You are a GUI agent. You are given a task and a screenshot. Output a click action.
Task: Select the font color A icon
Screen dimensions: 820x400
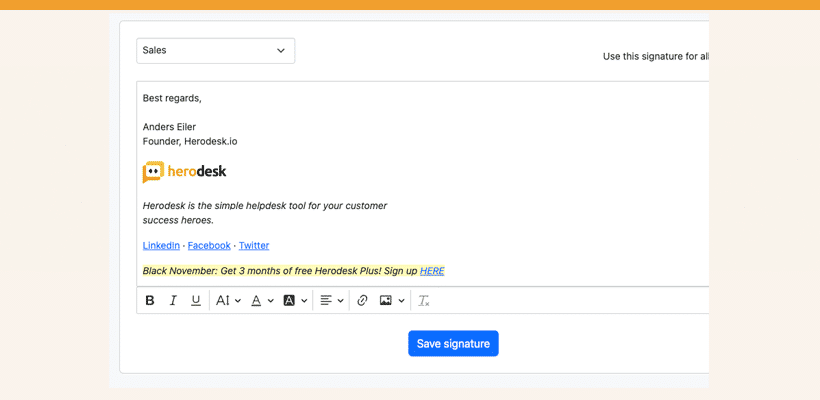pos(256,301)
